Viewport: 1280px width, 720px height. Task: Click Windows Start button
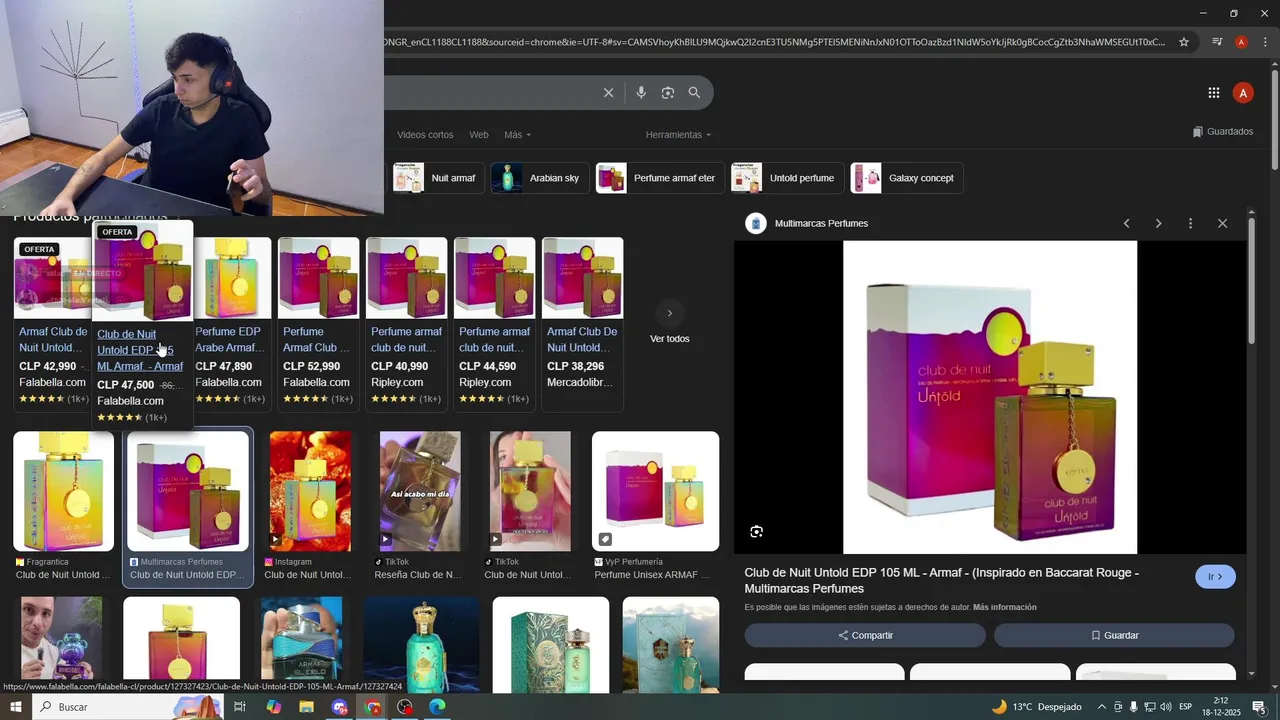[x=15, y=707]
